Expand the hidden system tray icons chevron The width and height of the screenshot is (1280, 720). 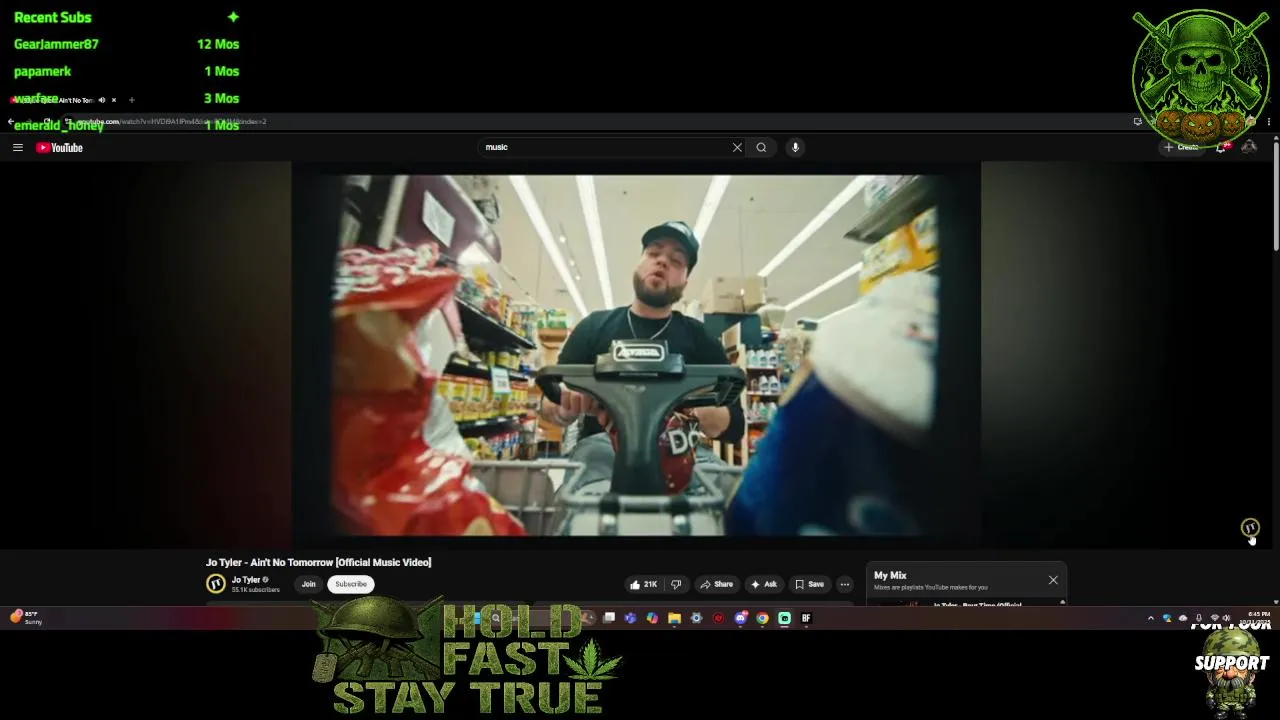pos(1150,618)
